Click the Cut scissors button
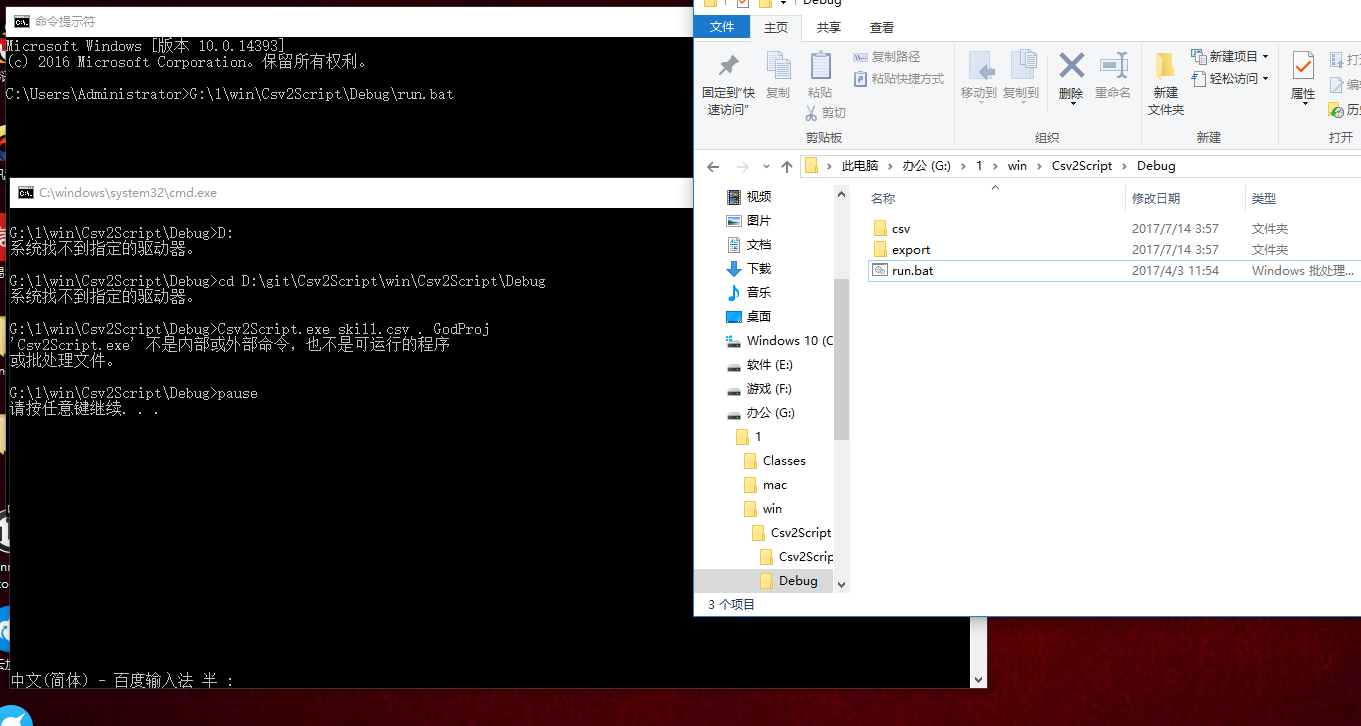Image resolution: width=1361 pixels, height=726 pixels. [826, 112]
